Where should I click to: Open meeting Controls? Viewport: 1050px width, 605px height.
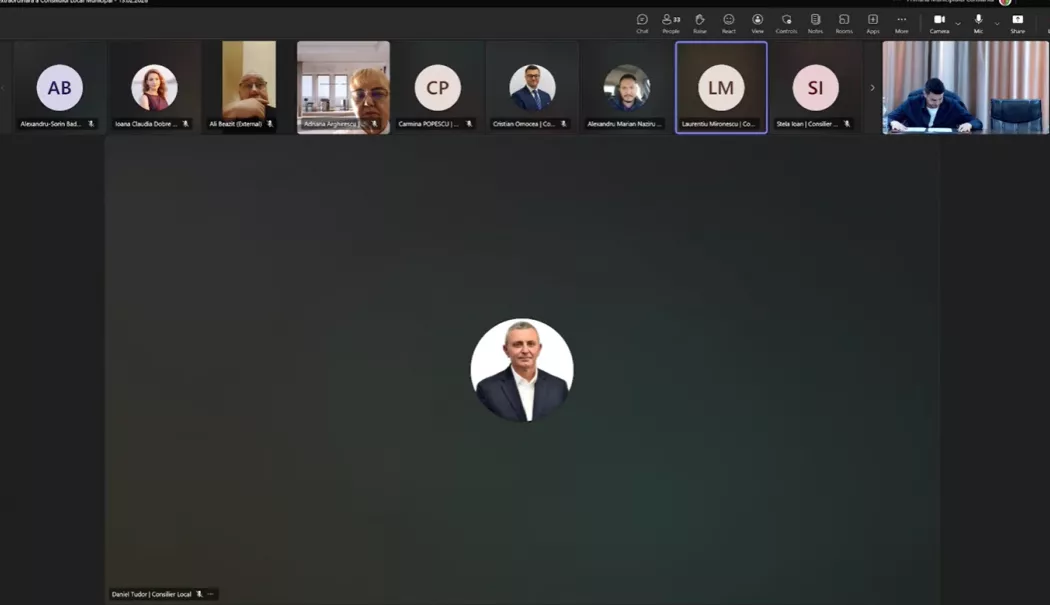coord(786,23)
